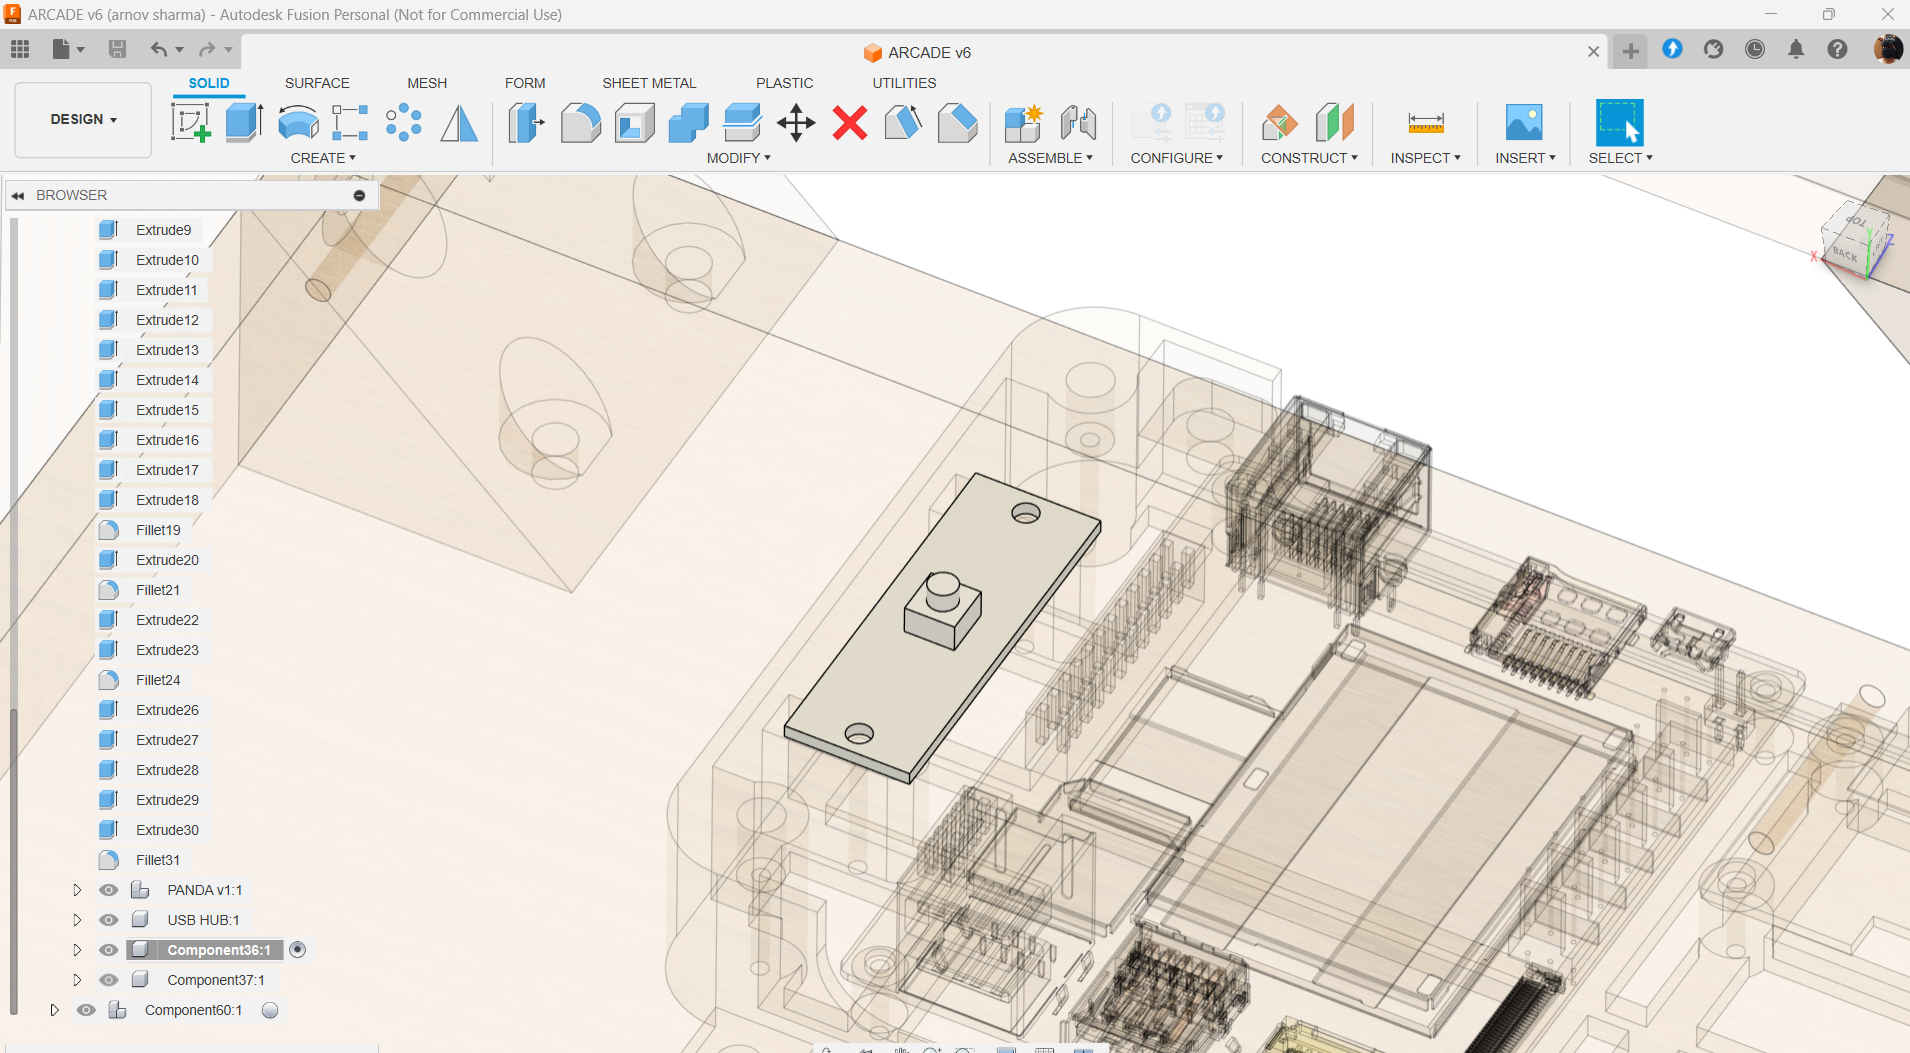Select the Revolve tool icon

pos(298,123)
